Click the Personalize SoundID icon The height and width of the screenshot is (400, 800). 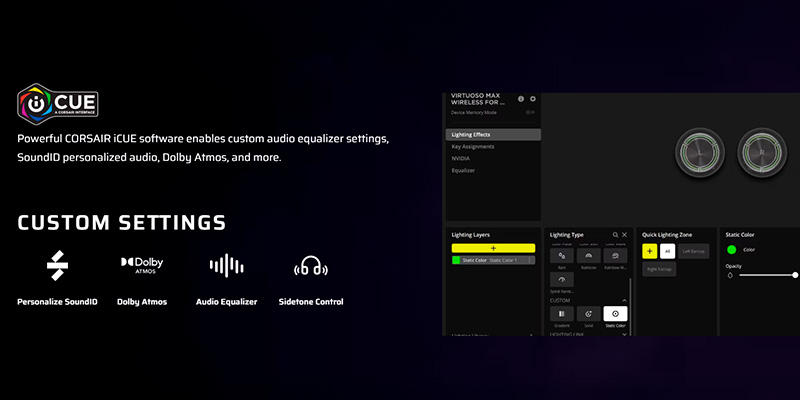(57, 265)
